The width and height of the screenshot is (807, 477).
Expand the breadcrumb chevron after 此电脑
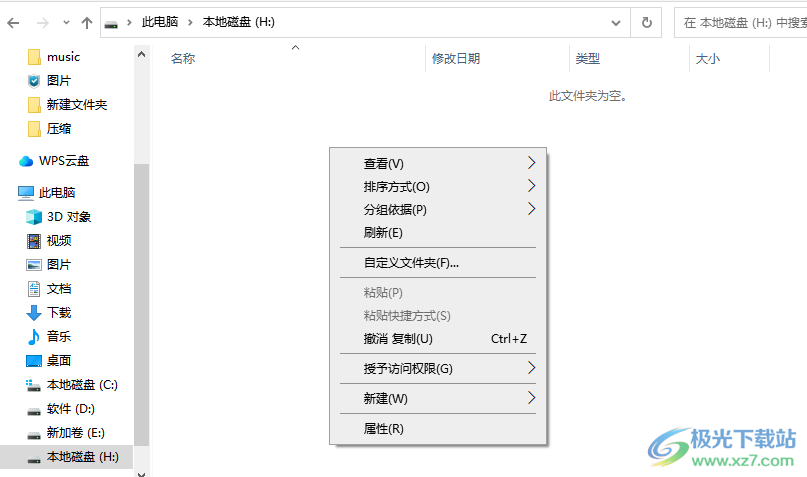click(x=190, y=23)
